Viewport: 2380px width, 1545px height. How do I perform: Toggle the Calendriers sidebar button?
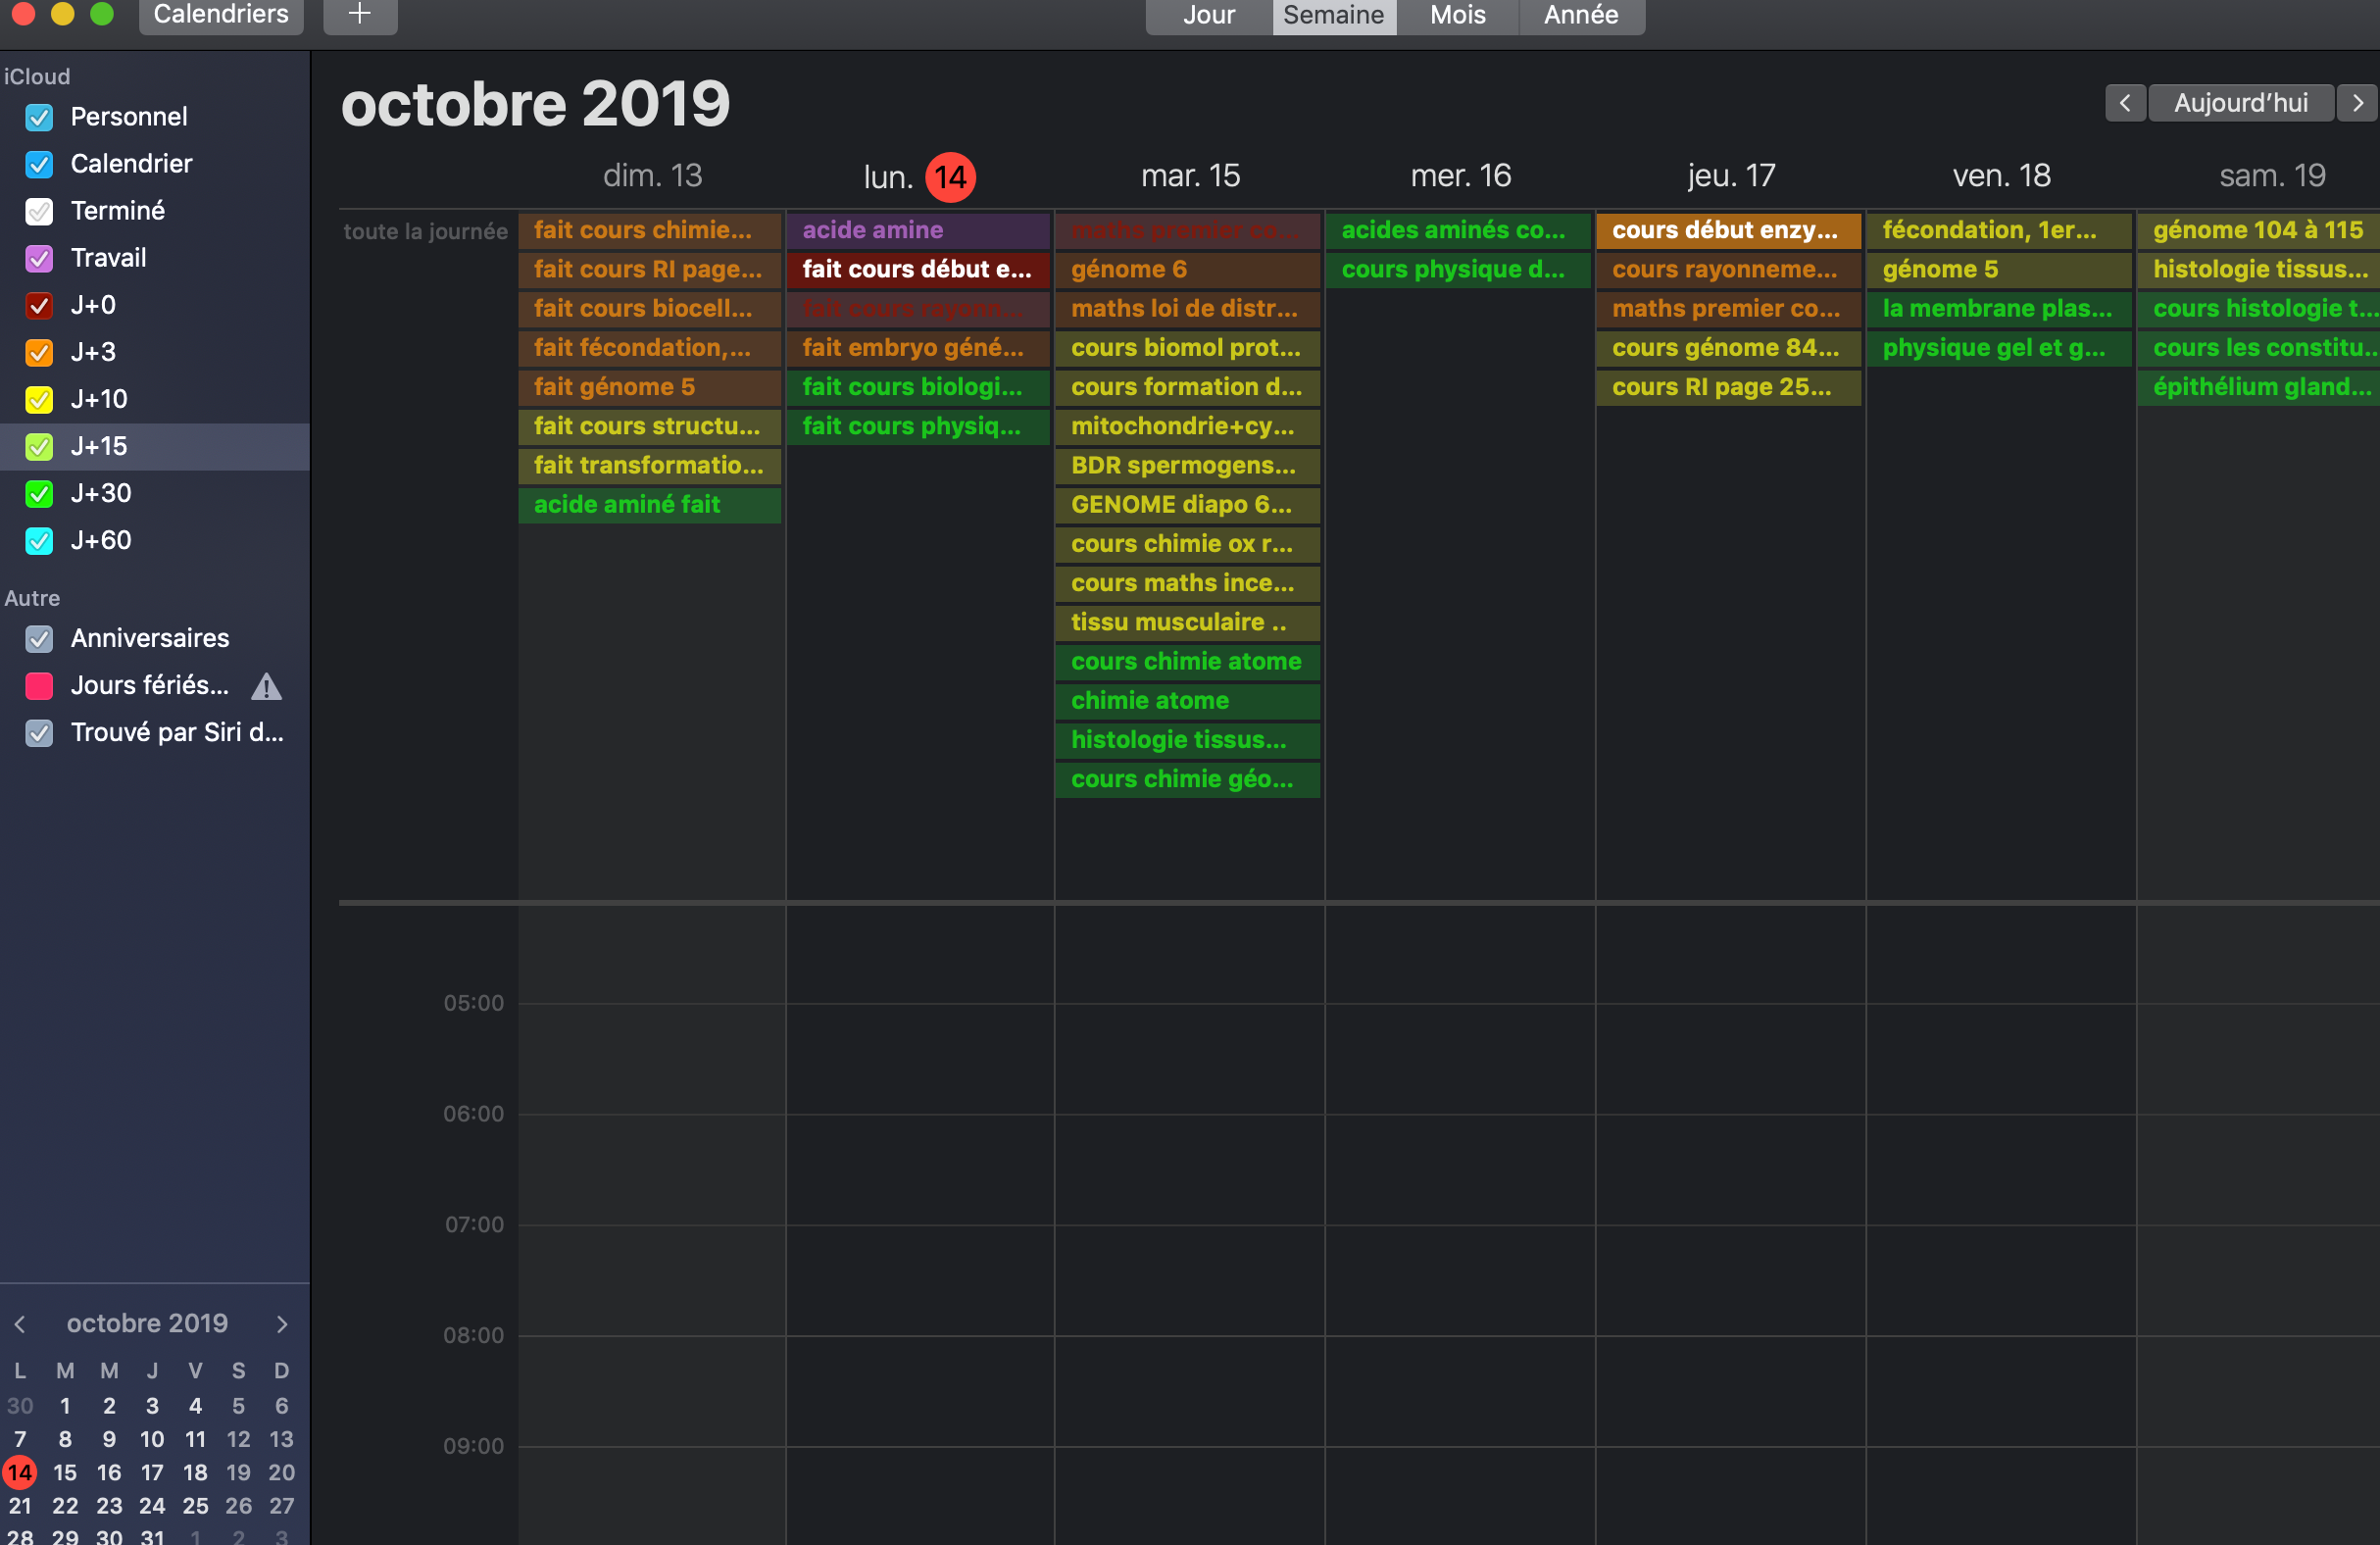(221, 15)
